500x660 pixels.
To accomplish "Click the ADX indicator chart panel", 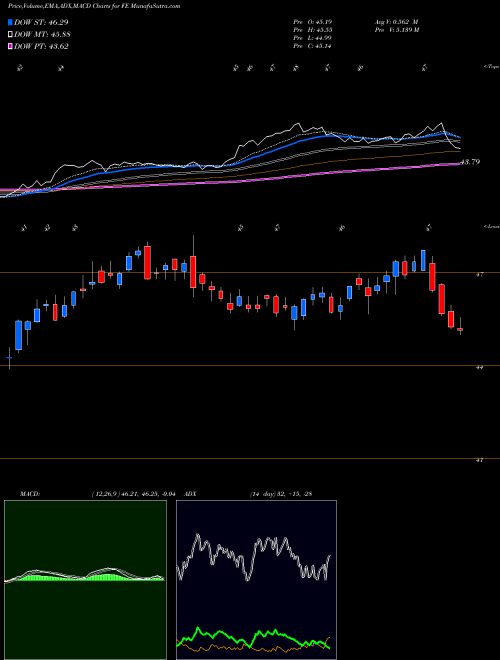I will (256, 580).
